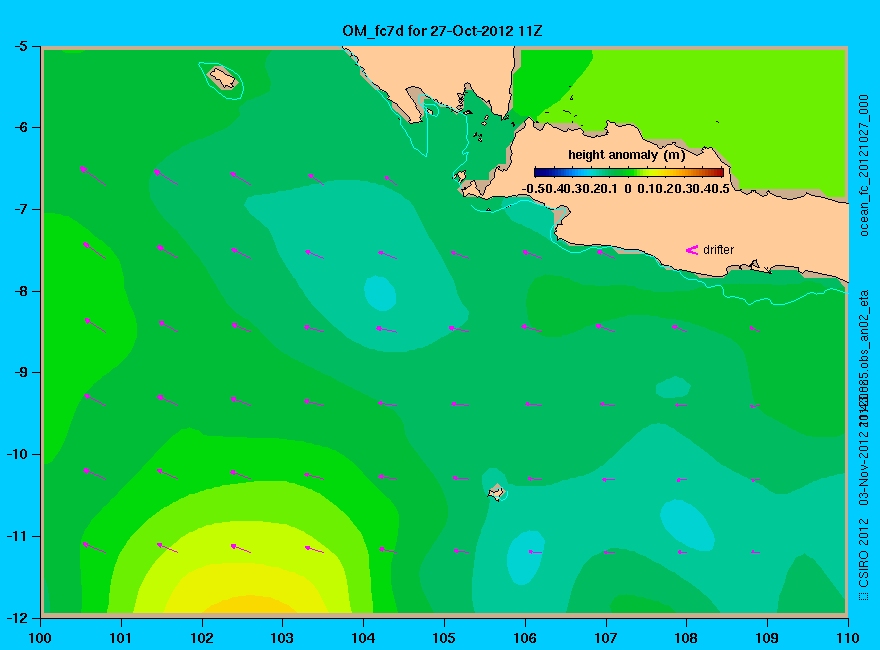Click the y-axis tick label '-8'
This screenshot has height=650, width=880.
tap(20, 291)
